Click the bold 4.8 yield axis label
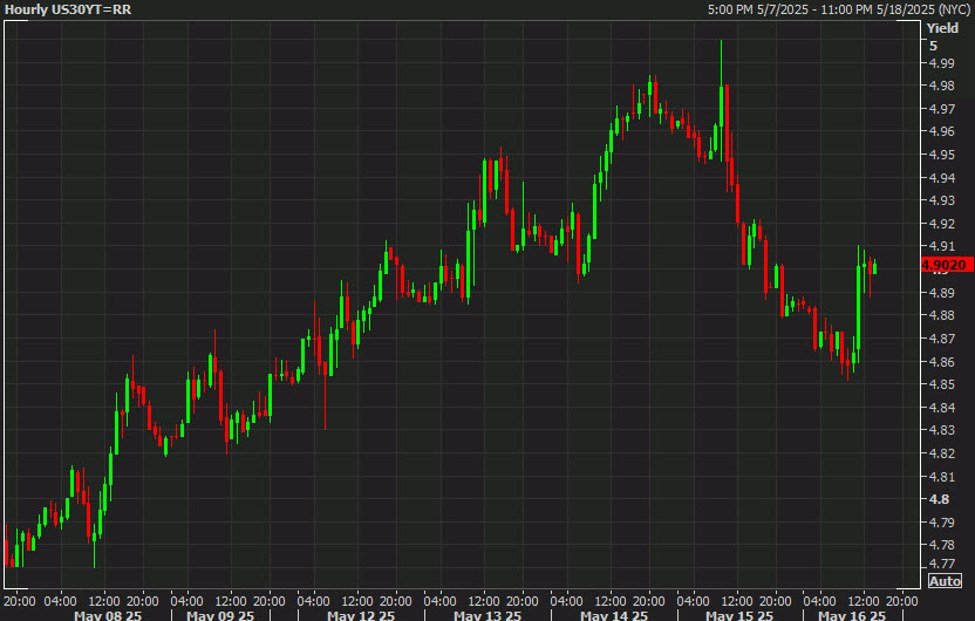975x621 pixels. click(936, 499)
